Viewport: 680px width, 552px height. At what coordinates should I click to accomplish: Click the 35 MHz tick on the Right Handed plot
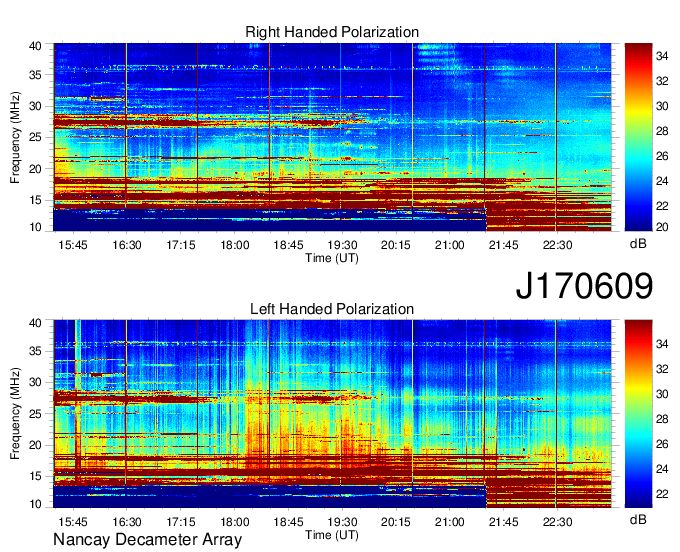pyautogui.click(x=35, y=75)
